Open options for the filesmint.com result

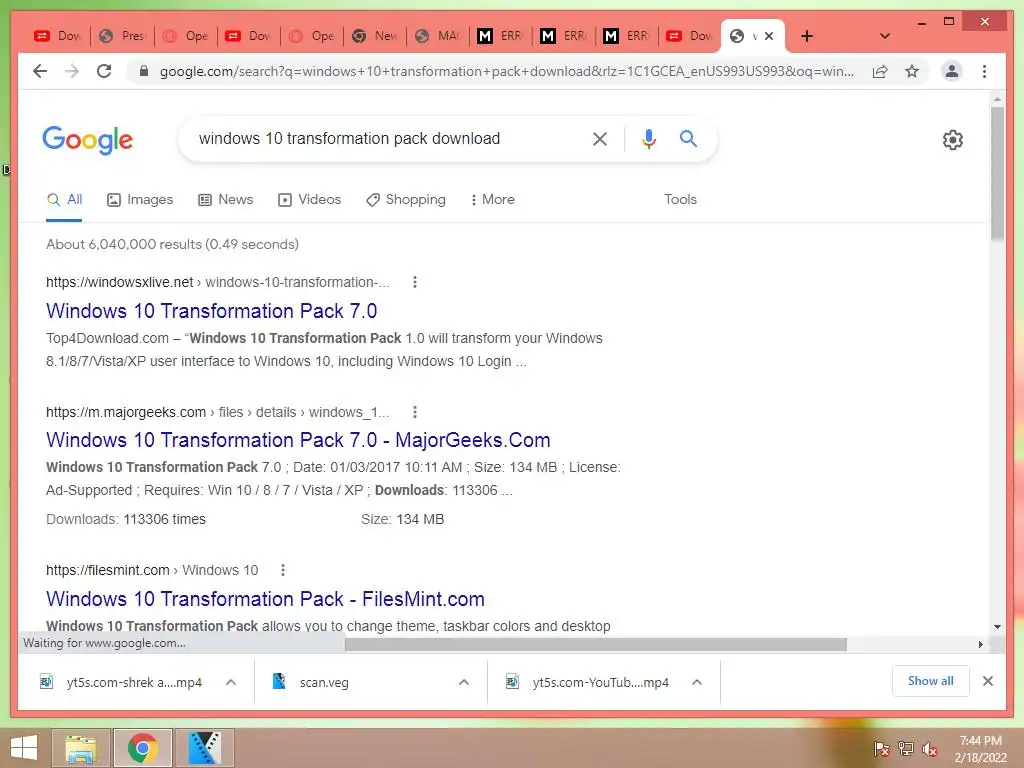click(x=283, y=570)
